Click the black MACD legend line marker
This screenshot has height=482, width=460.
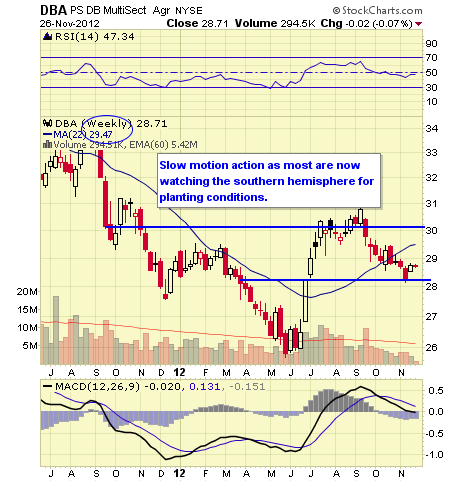[x=48, y=387]
